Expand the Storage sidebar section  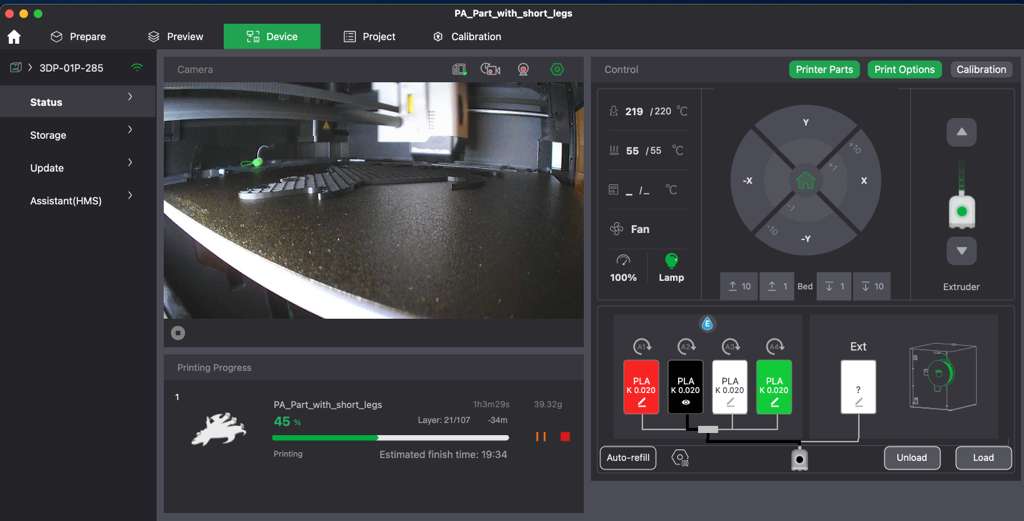point(130,130)
